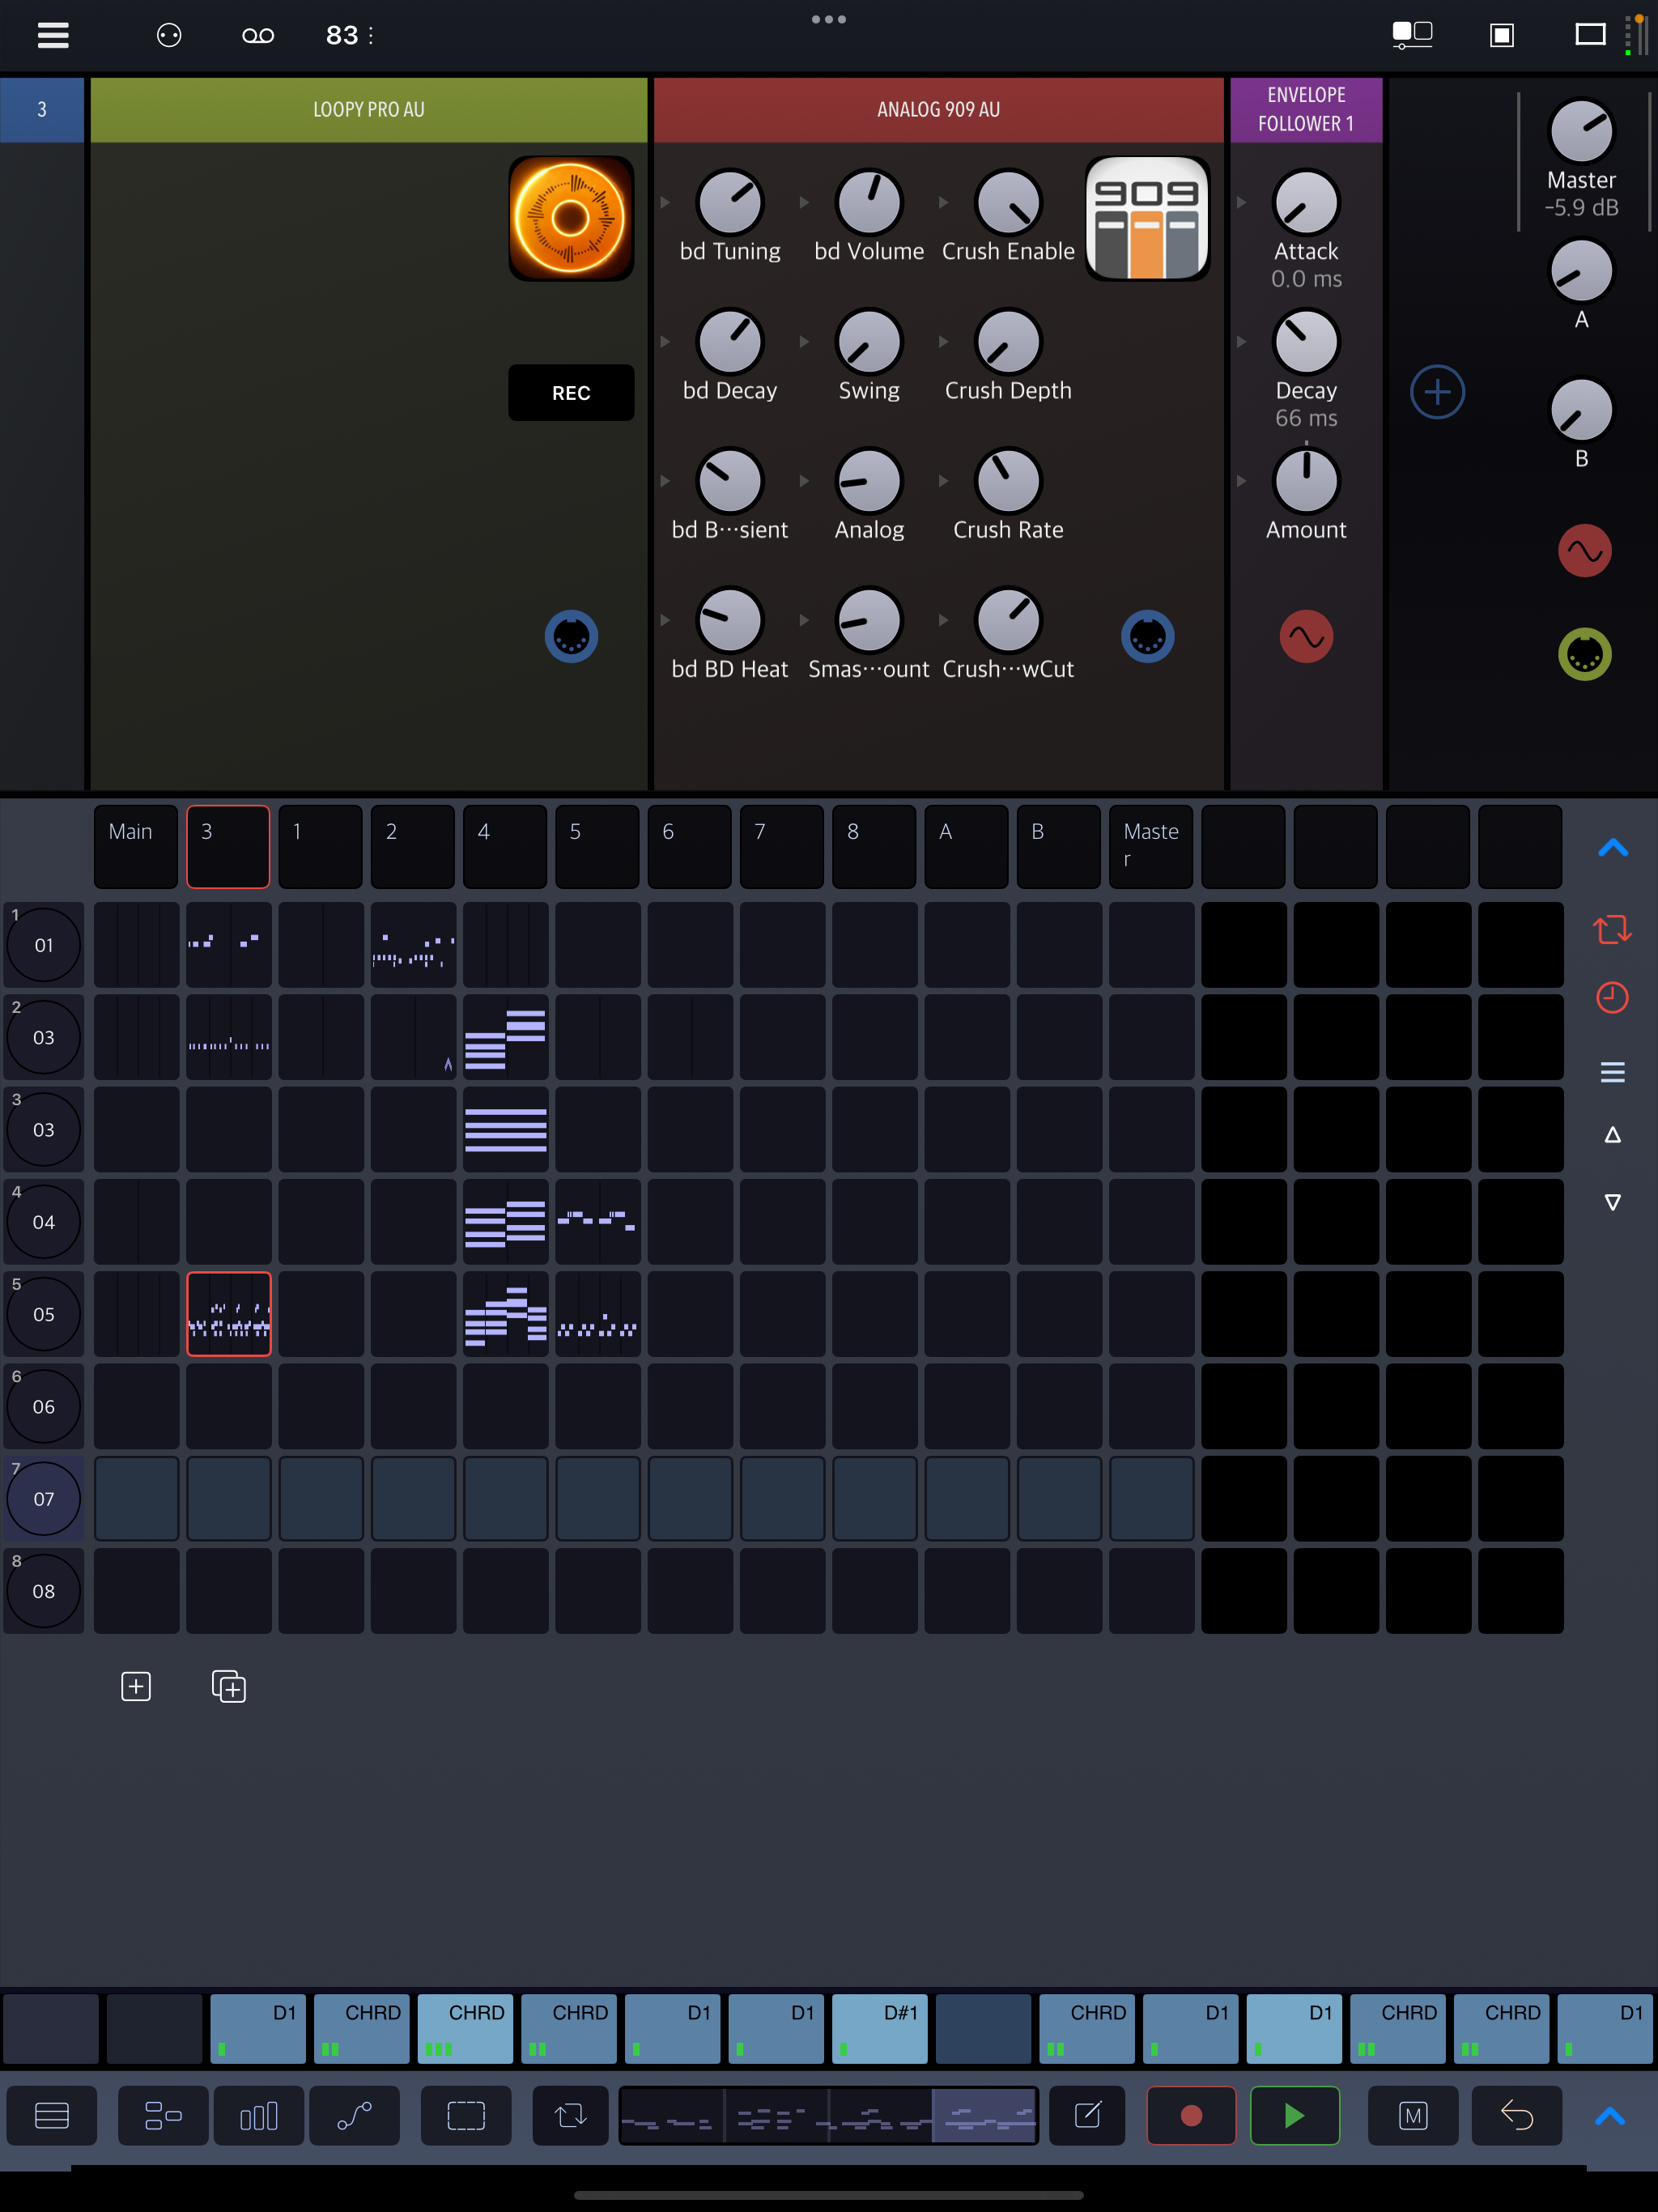Screen dimensions: 1658x2212
Task: Expand Amount parameter arrow
Action: (x=1241, y=480)
